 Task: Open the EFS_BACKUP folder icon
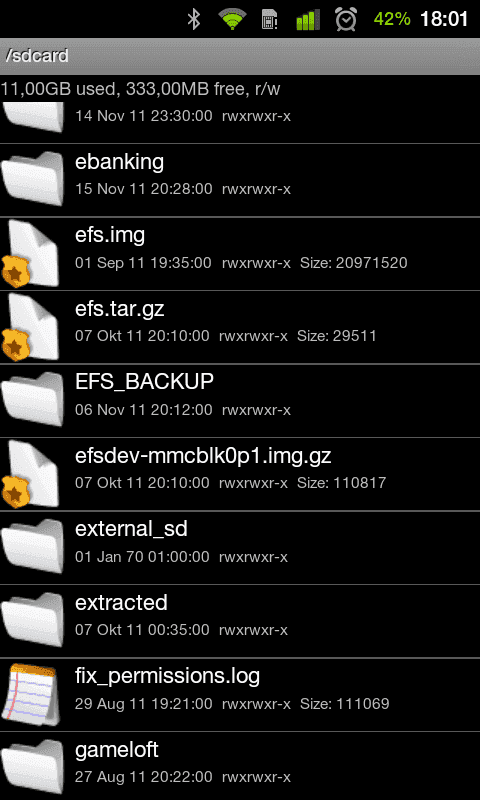[32, 399]
